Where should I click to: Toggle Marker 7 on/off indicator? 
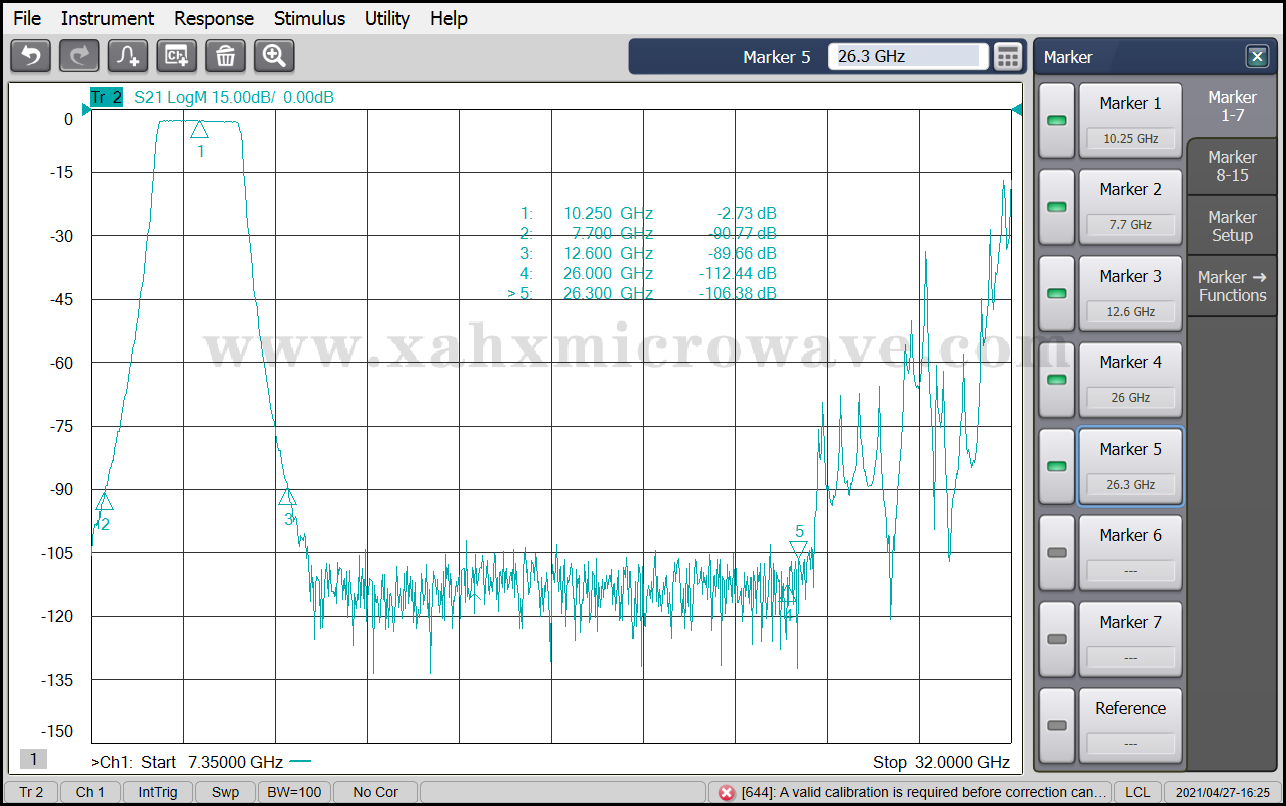pyautogui.click(x=1056, y=639)
